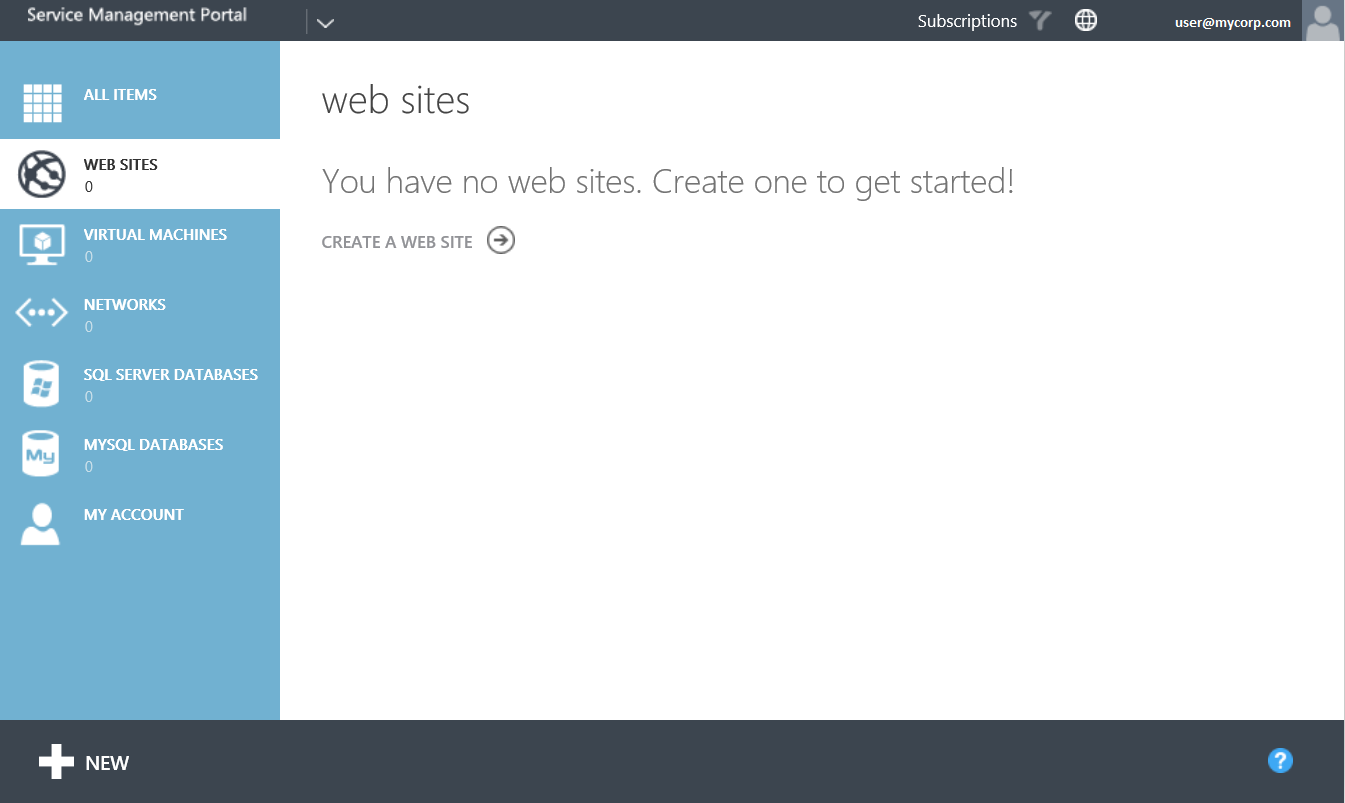Click the plus icon beside NEW

click(x=56, y=762)
